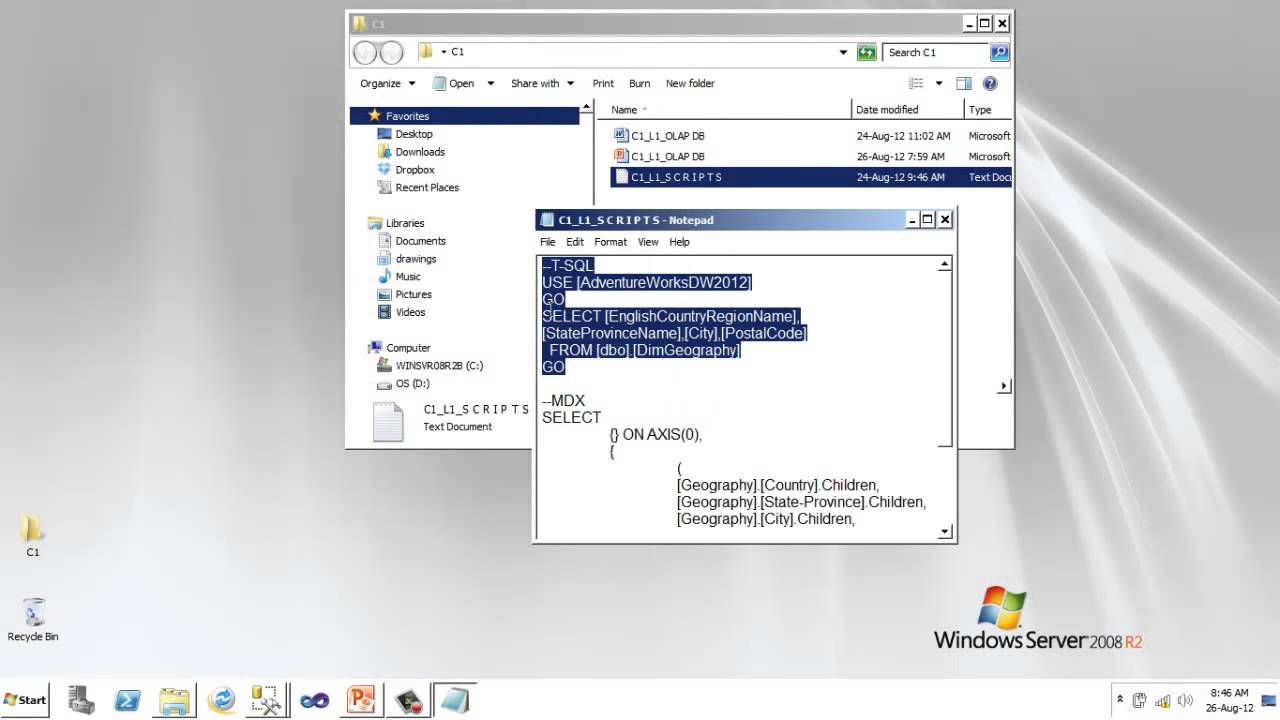
Task: Select the Recycle Bin desktop icon
Action: tap(33, 620)
